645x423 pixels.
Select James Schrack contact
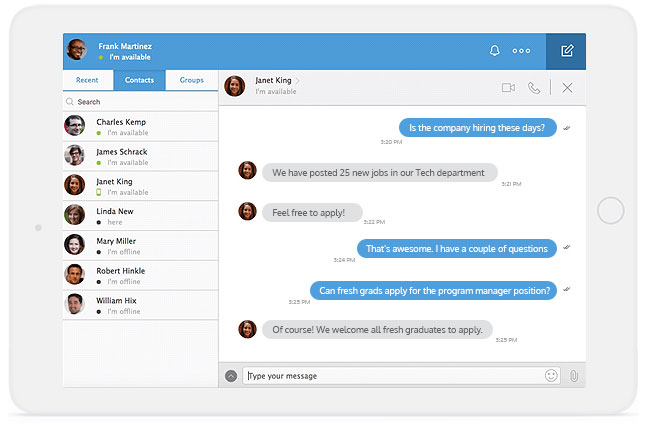[141, 156]
